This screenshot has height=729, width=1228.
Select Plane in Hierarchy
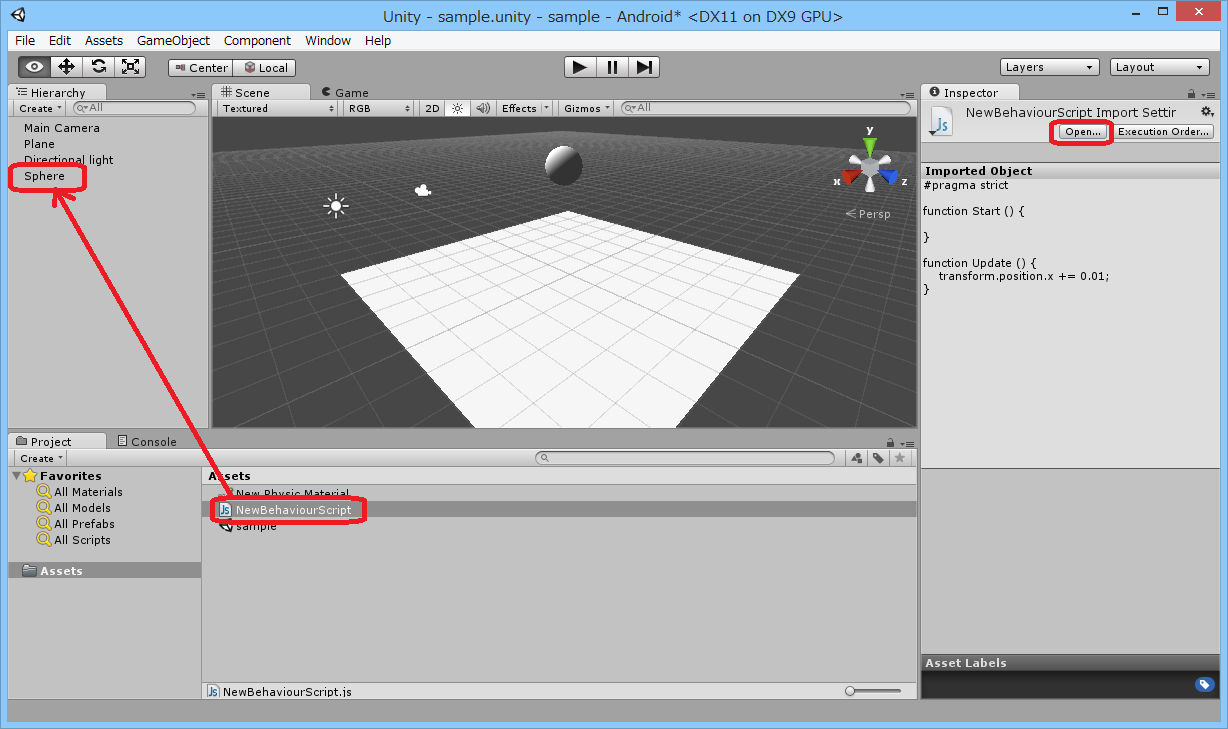39,144
